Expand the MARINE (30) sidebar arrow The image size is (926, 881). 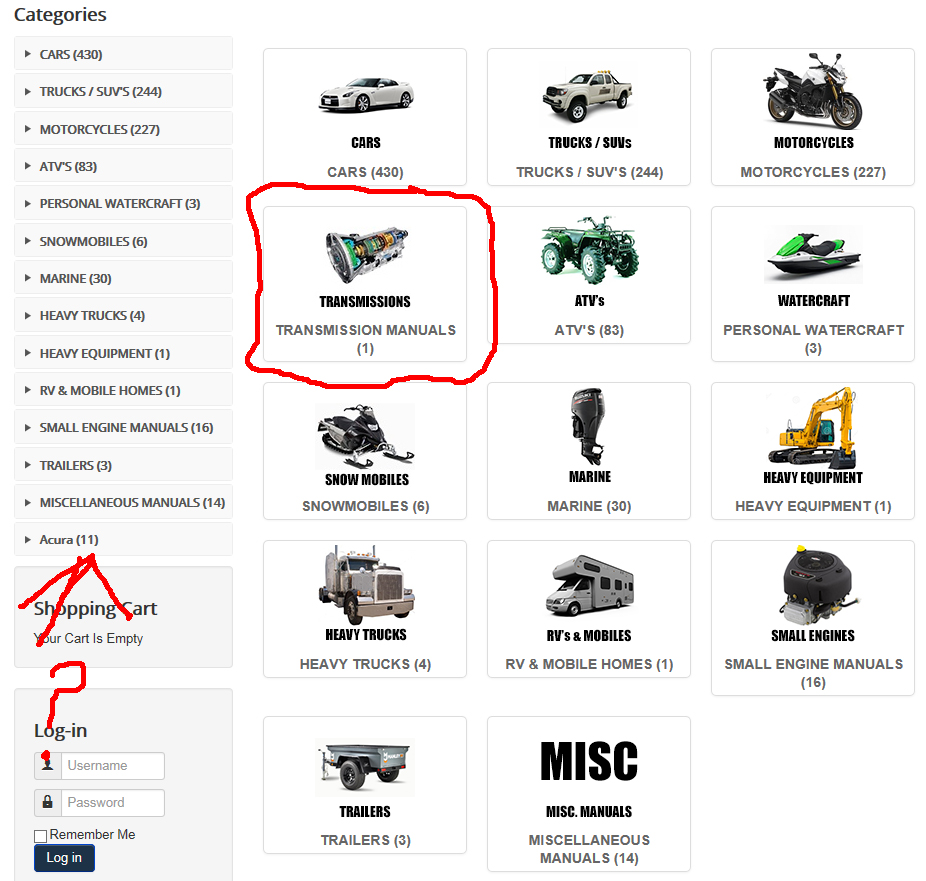point(27,278)
